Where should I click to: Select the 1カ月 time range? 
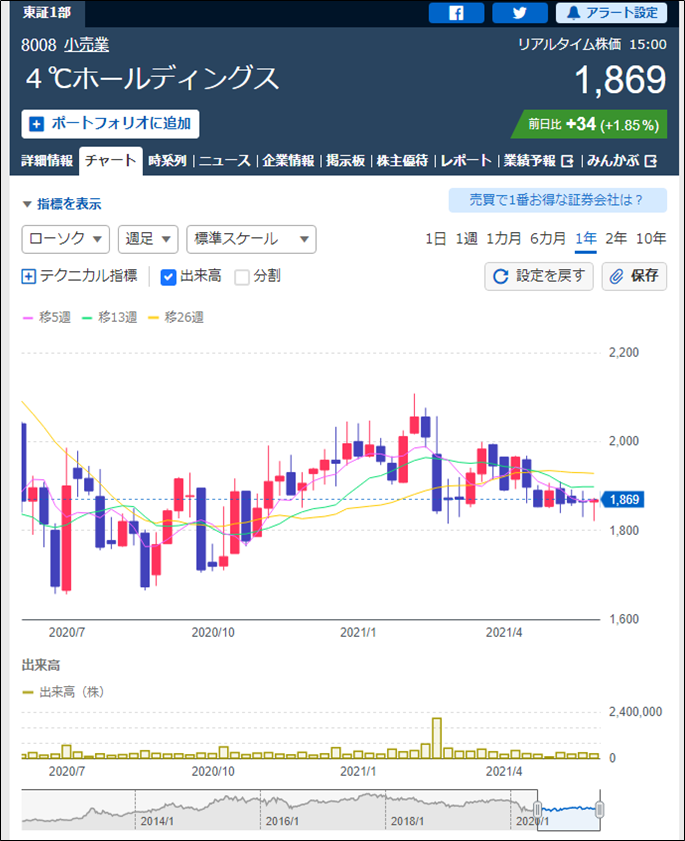tap(503, 239)
